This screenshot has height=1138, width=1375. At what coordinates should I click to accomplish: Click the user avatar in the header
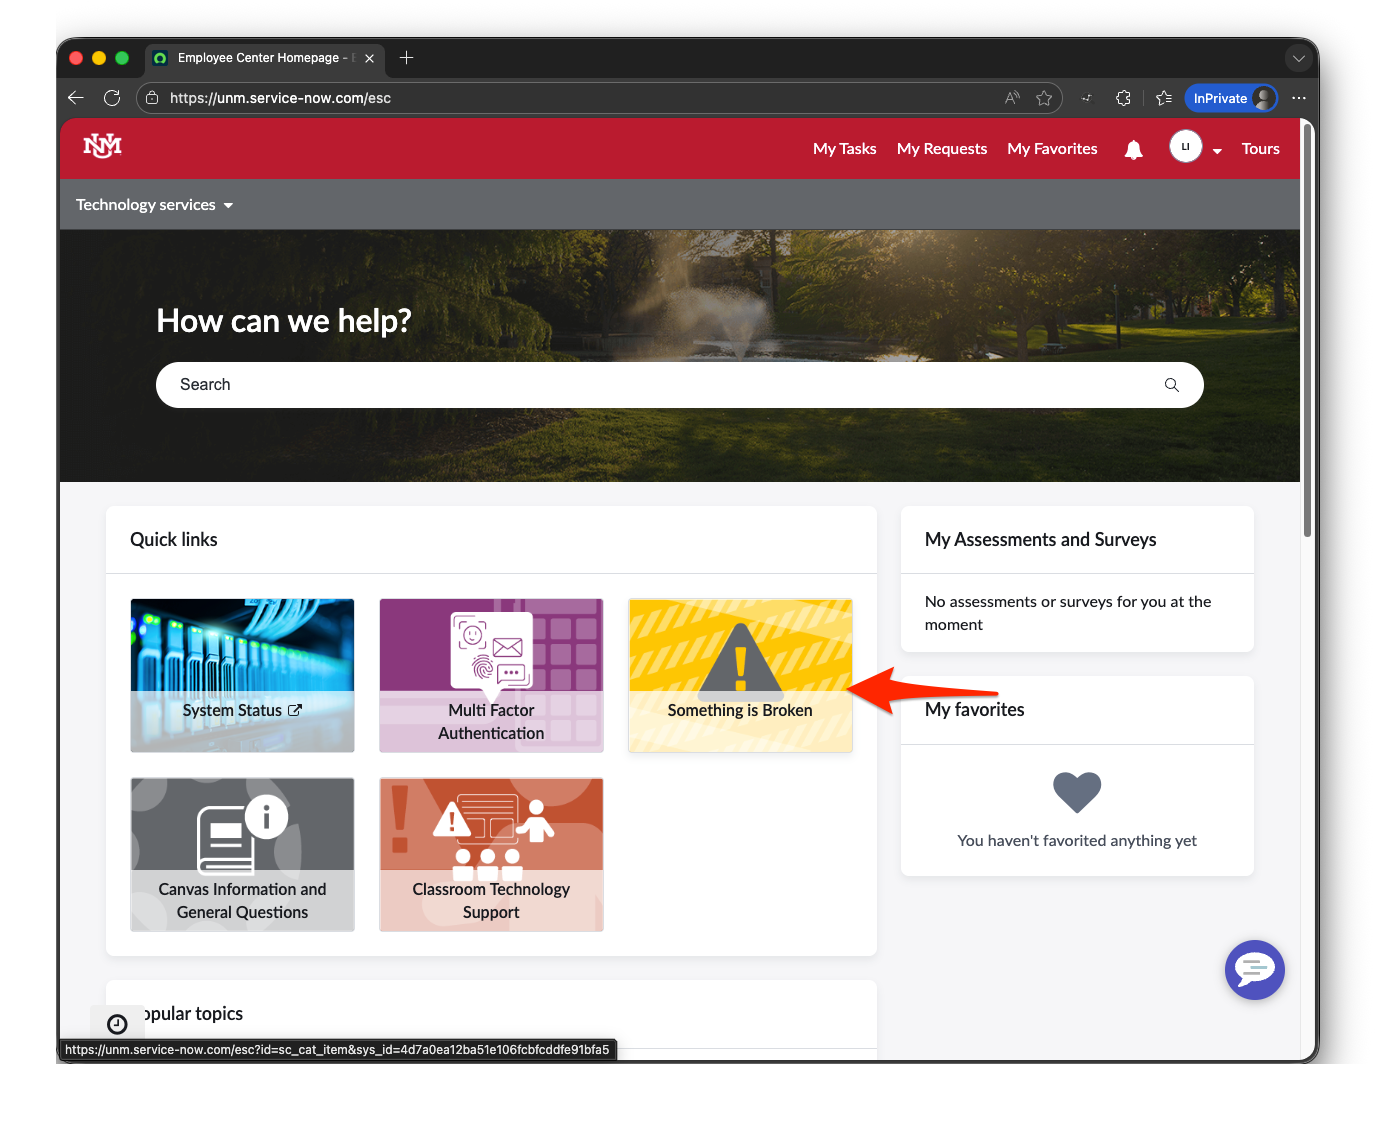point(1185,146)
